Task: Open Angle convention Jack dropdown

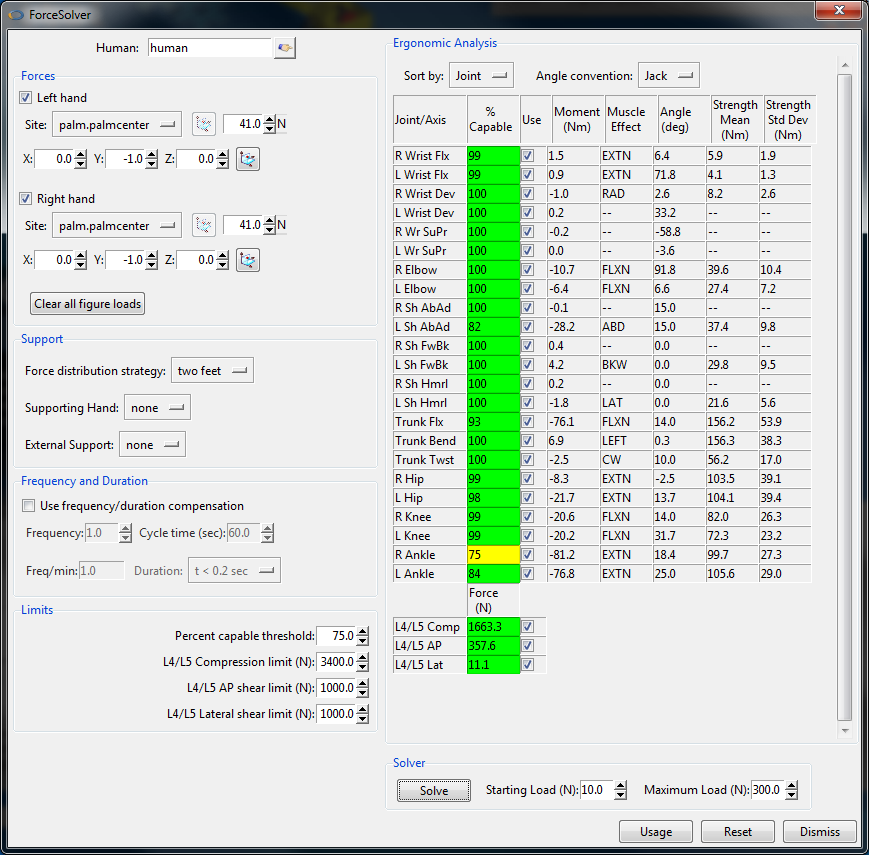Action: click(668, 76)
